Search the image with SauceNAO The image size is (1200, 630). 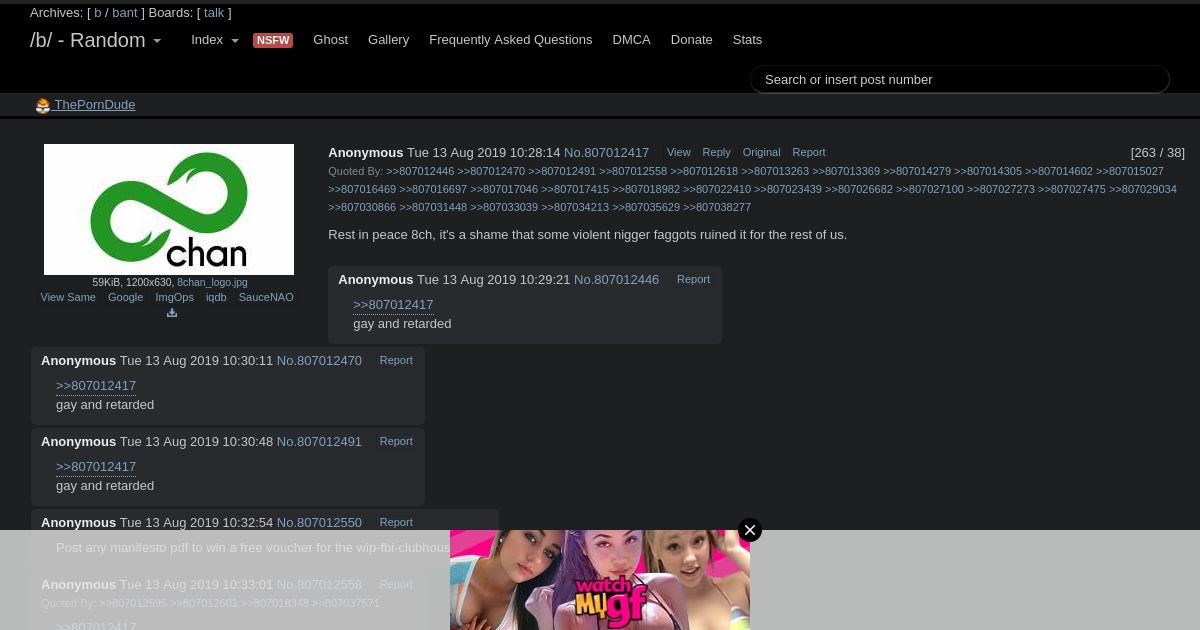pos(266,298)
